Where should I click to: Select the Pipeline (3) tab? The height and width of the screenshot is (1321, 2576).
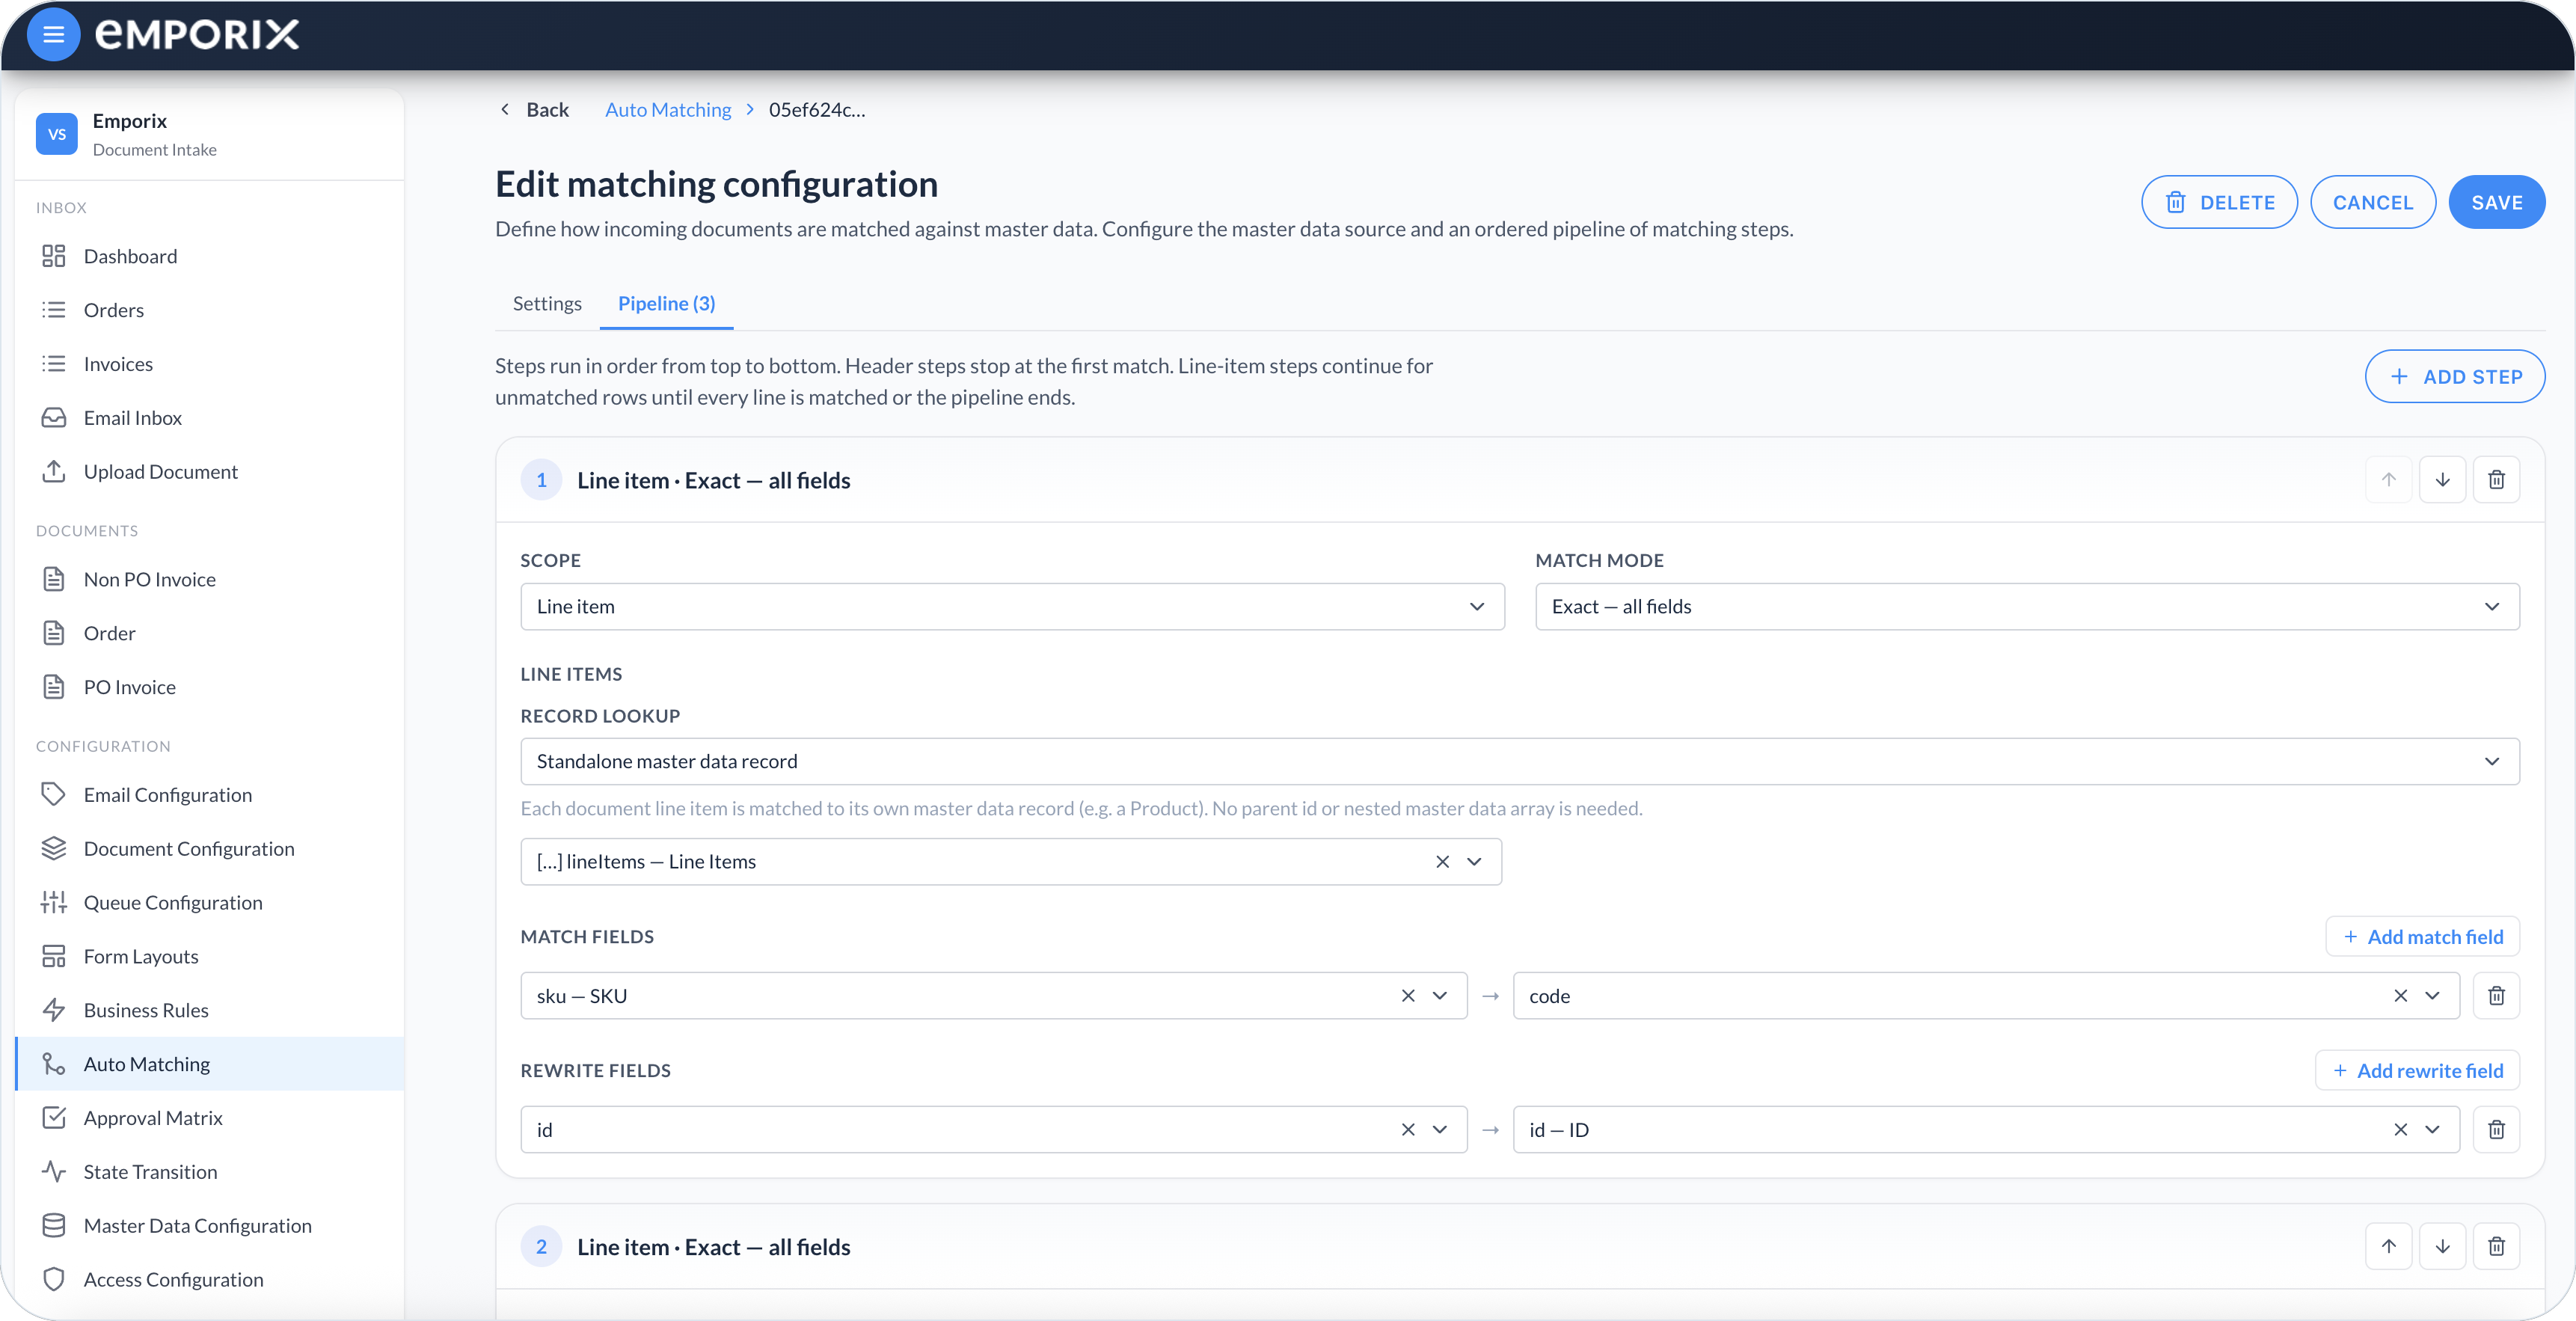[666, 303]
